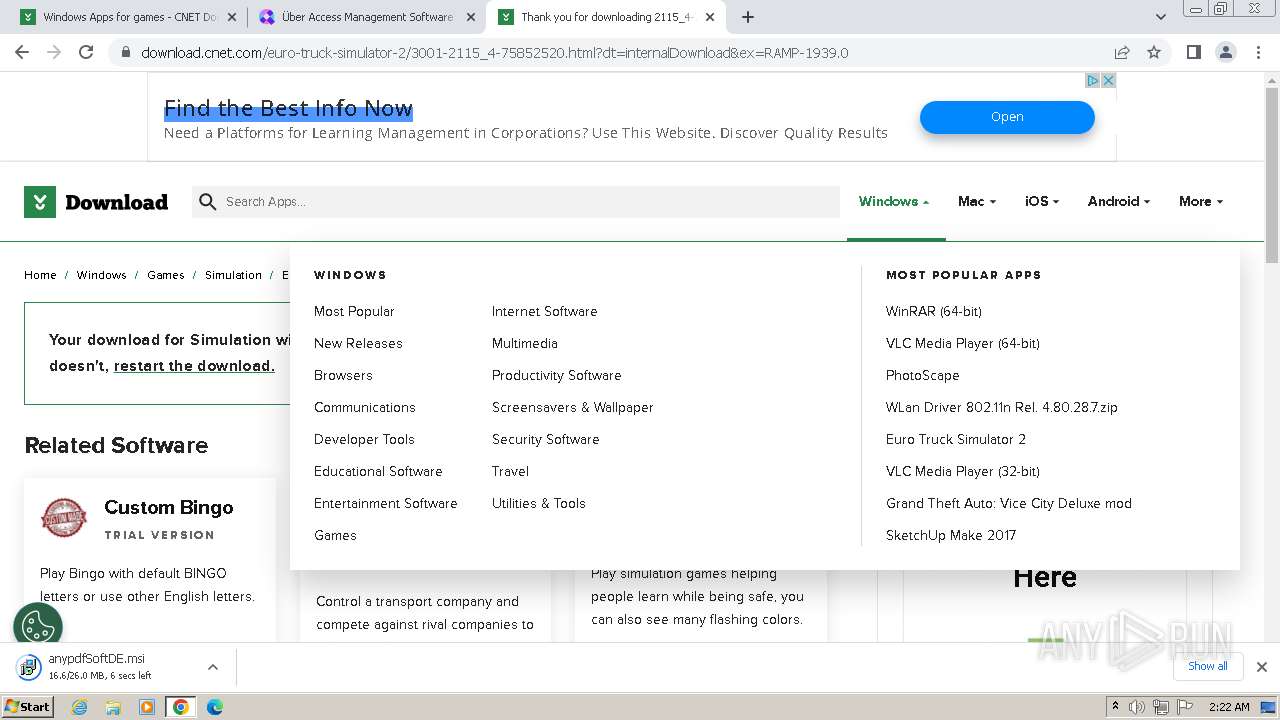The width and height of the screenshot is (1280, 720).
Task: Click the address bar URL
Action: 494,52
